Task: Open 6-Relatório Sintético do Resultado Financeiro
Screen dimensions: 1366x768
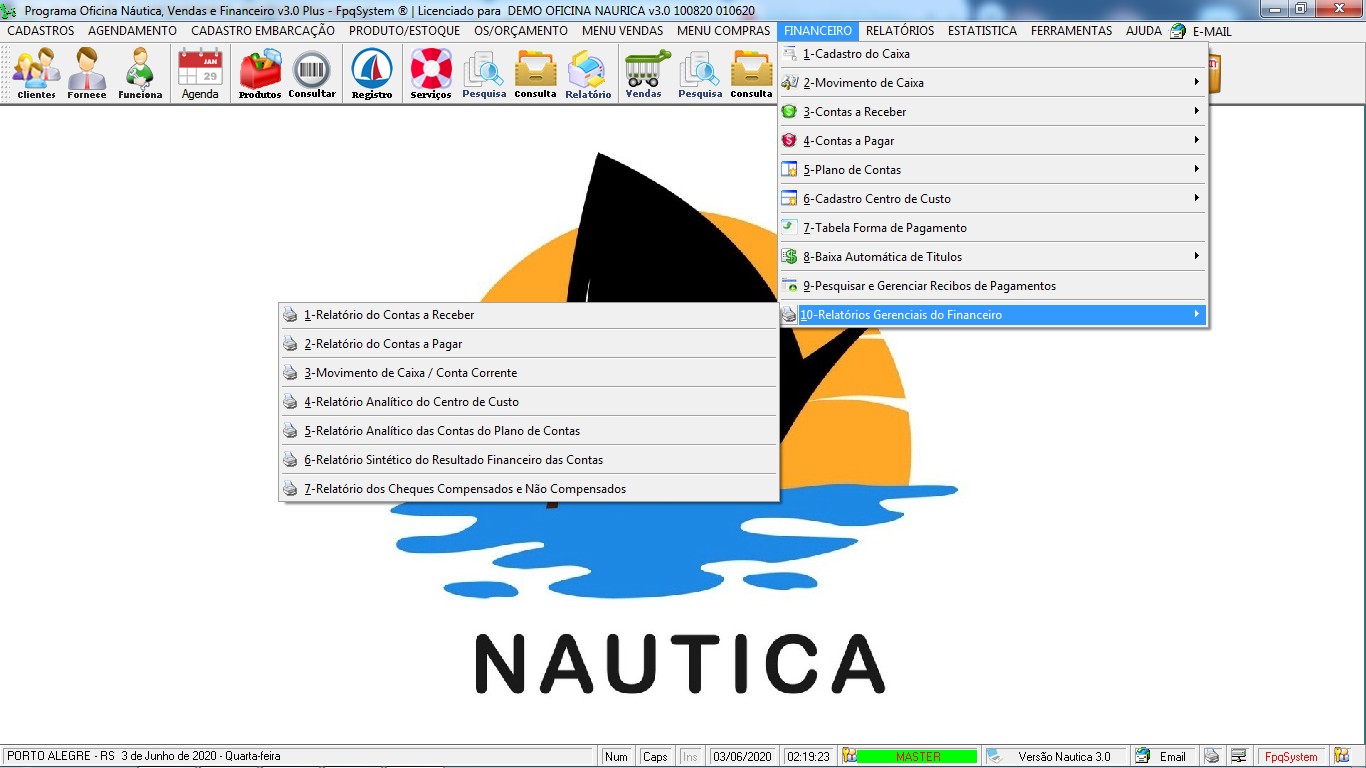Action: click(528, 460)
